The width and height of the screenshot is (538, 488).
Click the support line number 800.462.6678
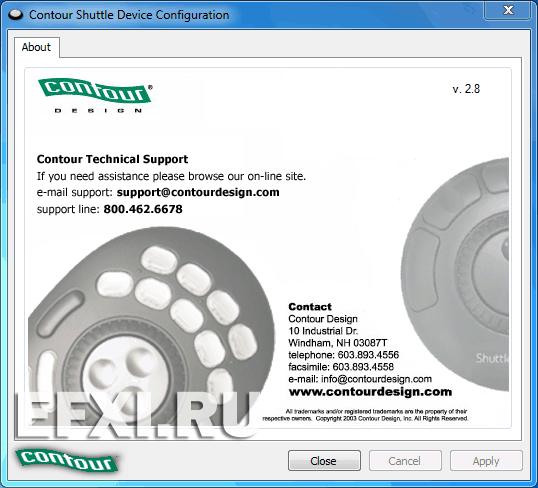coord(143,209)
